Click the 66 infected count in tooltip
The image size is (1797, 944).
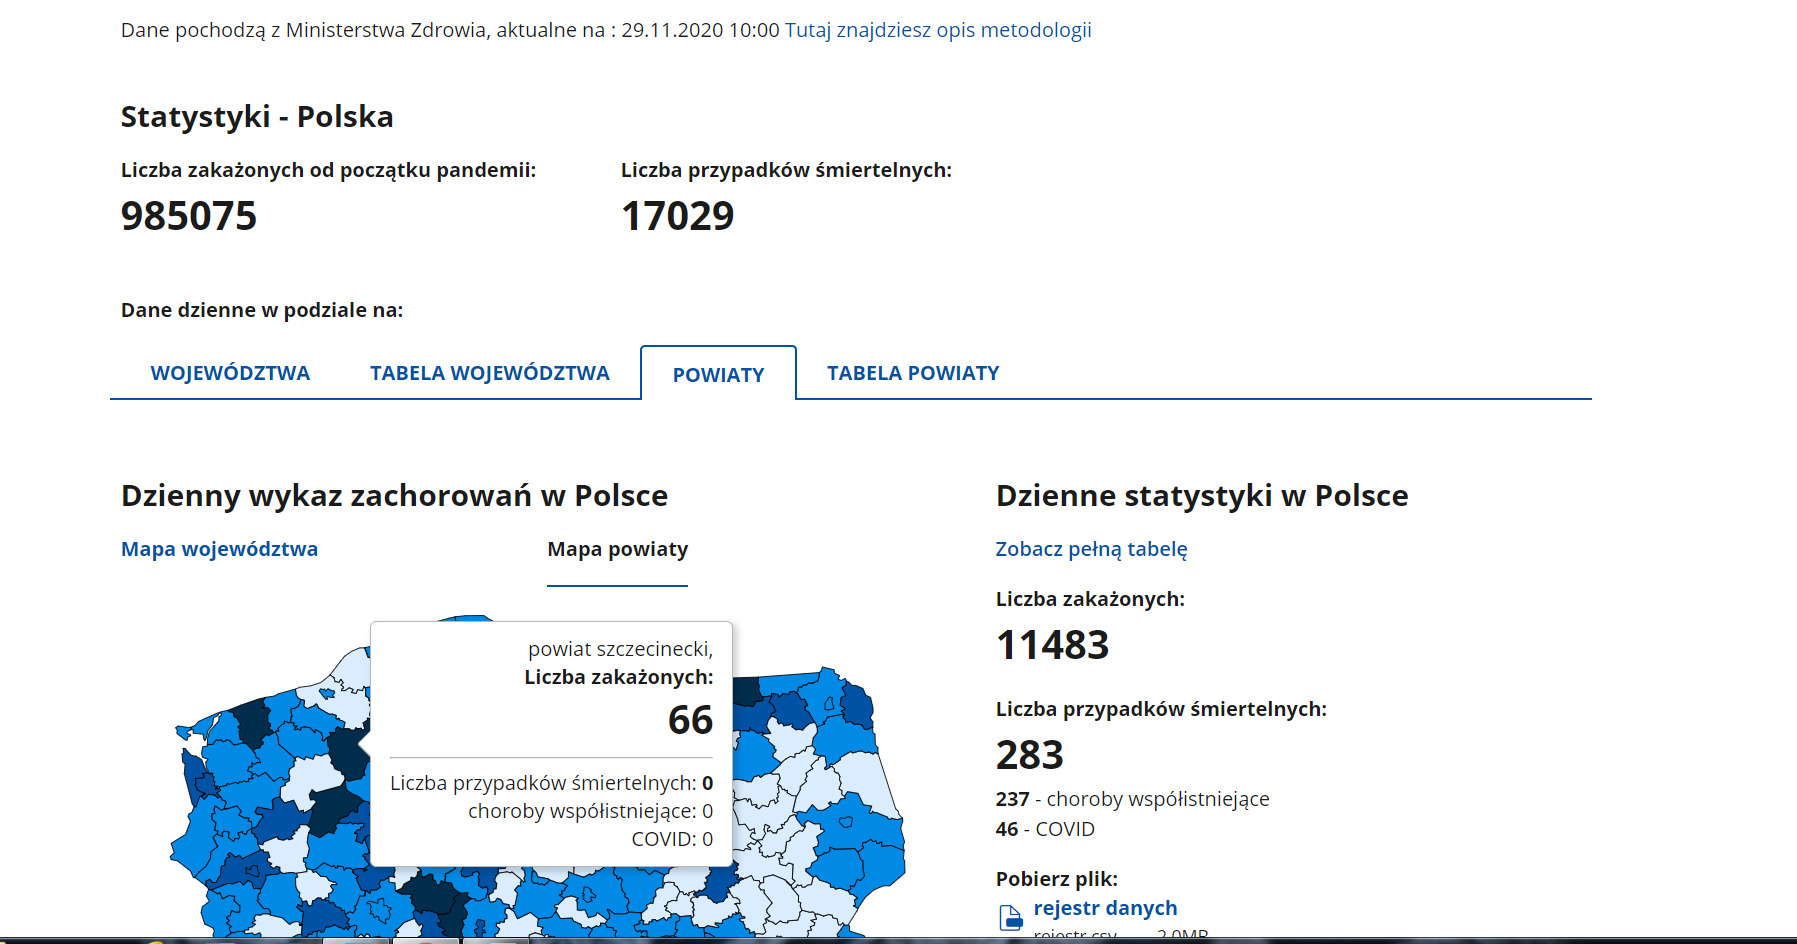[x=690, y=720]
